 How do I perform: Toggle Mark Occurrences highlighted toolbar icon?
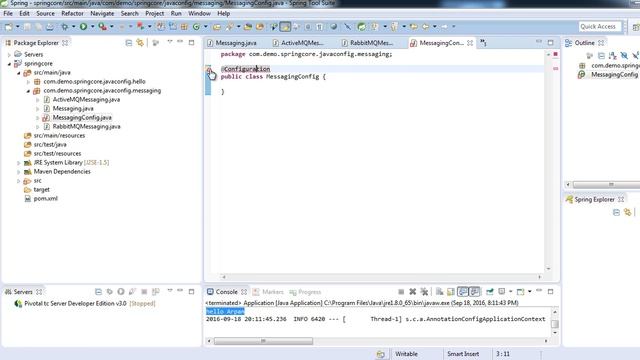tap(285, 27)
